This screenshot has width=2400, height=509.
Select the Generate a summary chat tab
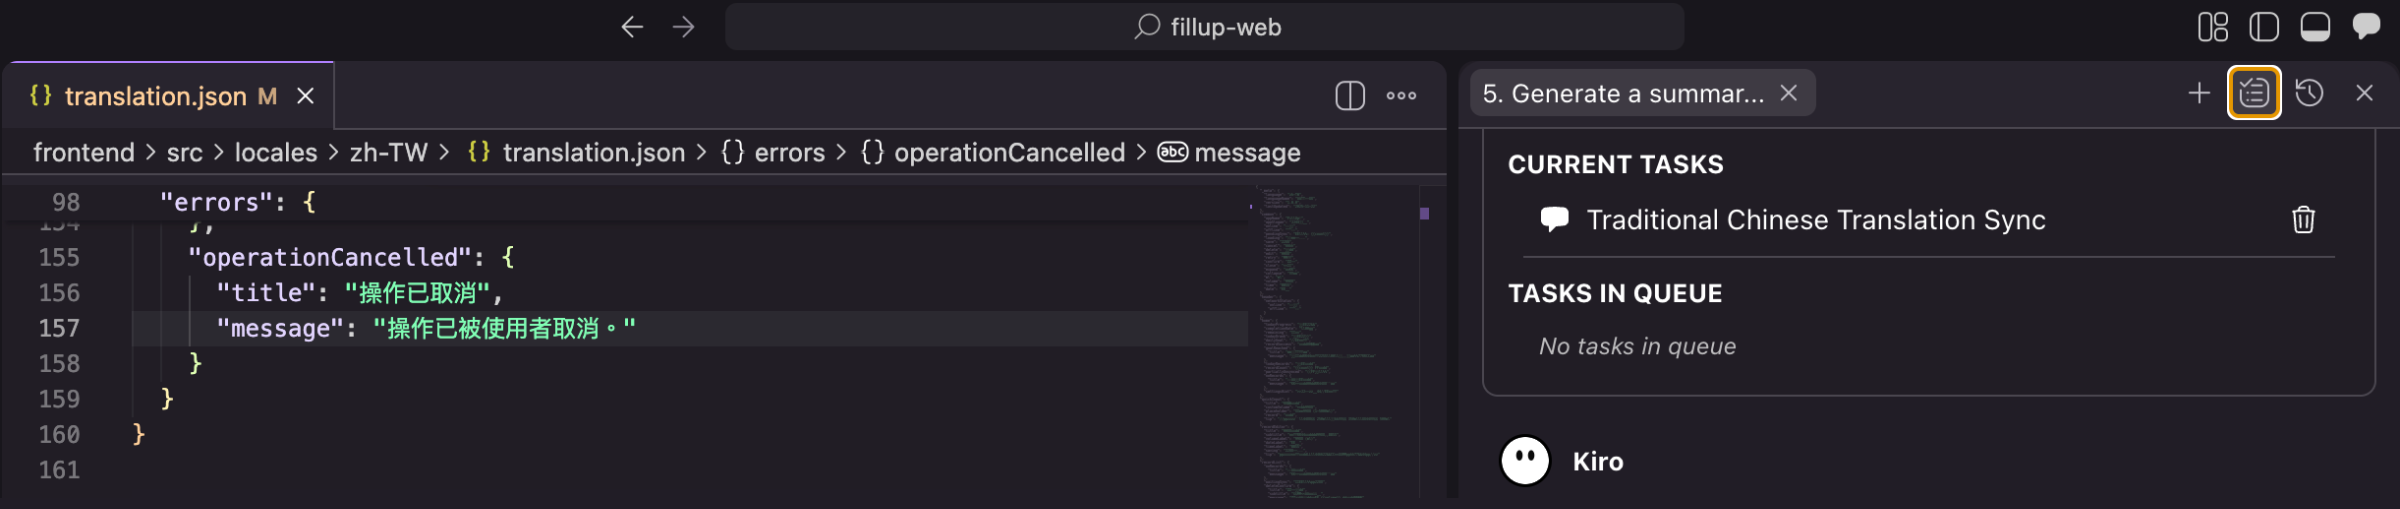(1622, 94)
